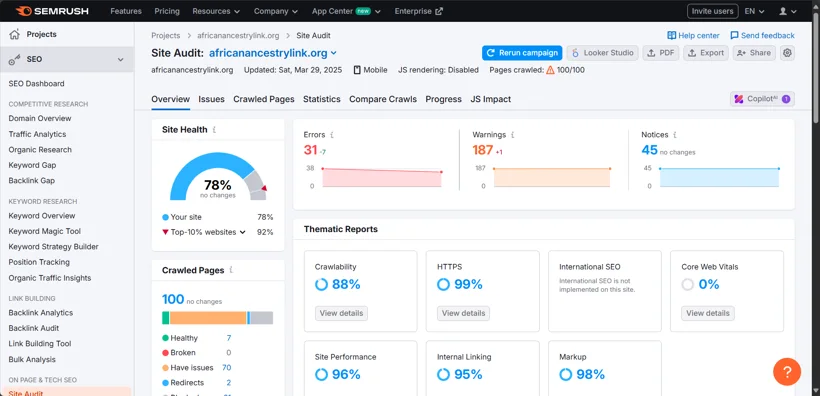Click the 31 errors count

(x=311, y=150)
